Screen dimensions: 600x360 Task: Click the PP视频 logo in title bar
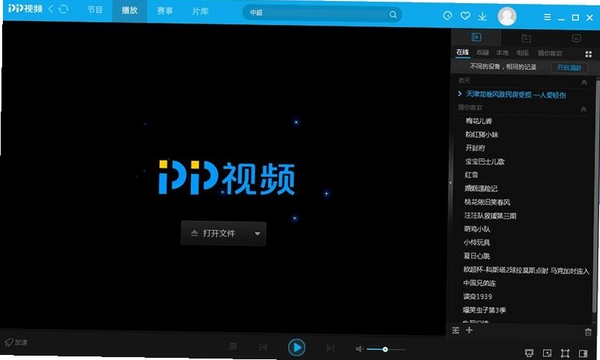pyautogui.click(x=25, y=8)
